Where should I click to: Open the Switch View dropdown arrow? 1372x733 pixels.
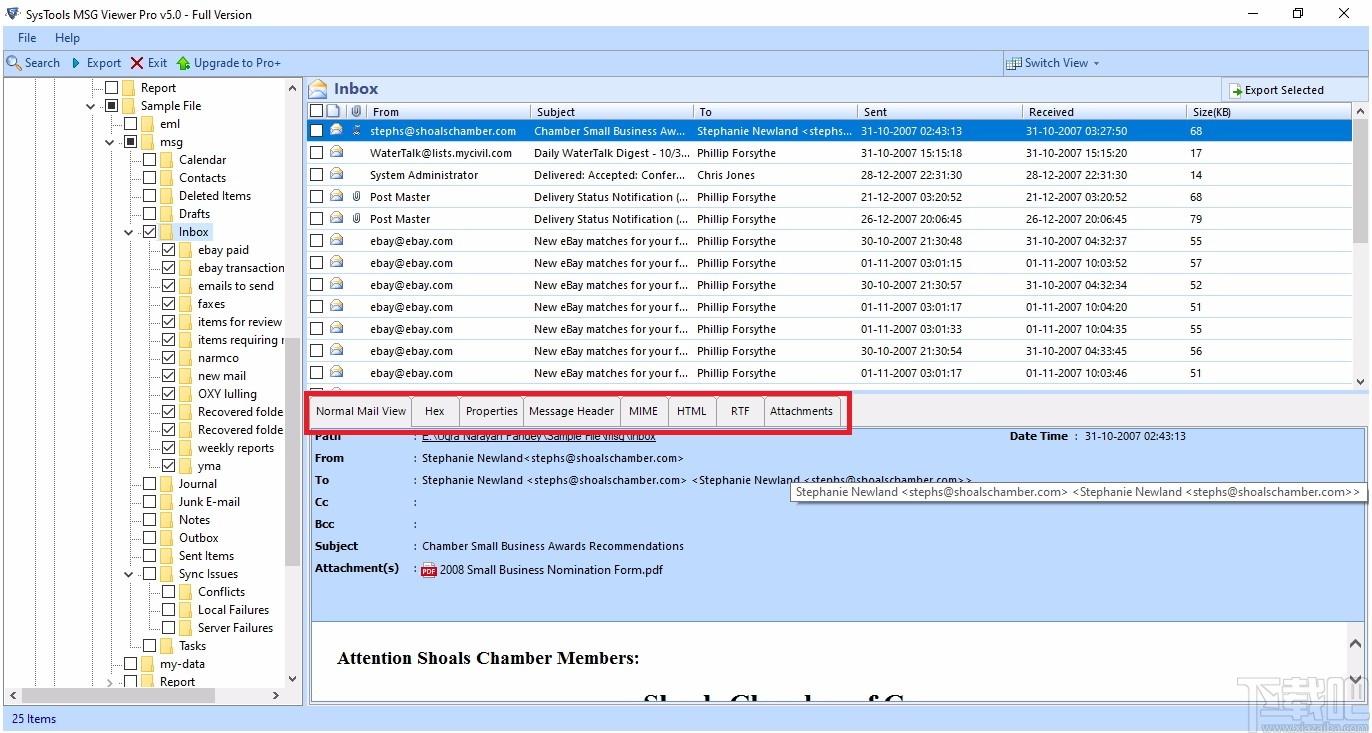[1096, 63]
